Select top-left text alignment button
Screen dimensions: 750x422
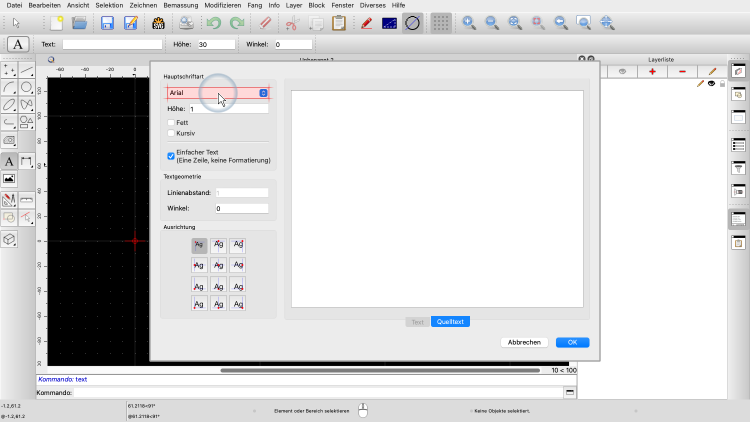coord(199,244)
